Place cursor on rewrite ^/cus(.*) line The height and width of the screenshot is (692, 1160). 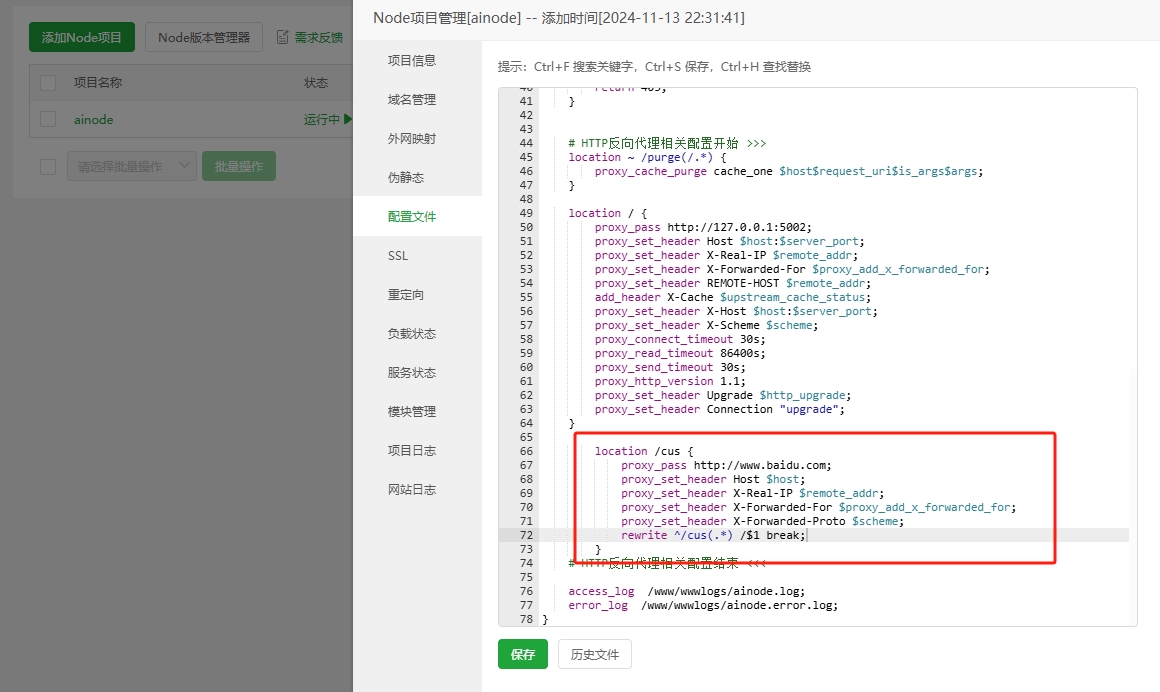point(713,535)
